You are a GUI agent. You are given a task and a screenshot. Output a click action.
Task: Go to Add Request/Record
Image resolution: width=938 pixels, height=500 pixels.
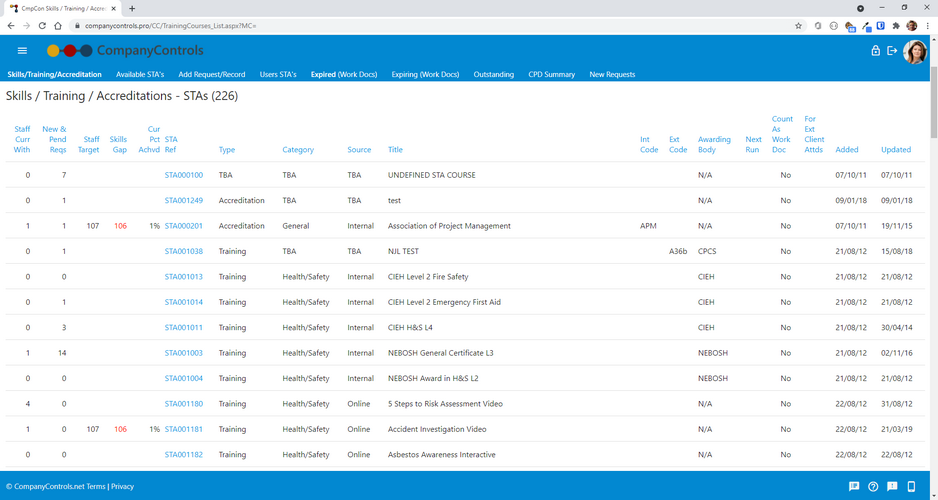tap(212, 74)
